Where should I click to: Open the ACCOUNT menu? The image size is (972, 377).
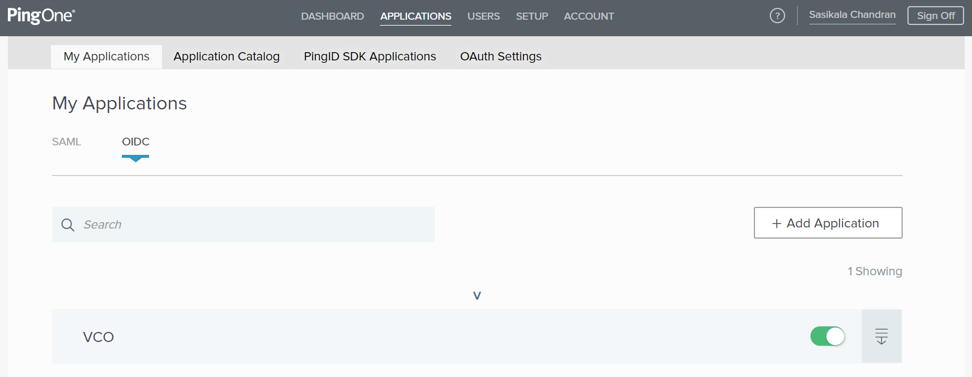(589, 16)
